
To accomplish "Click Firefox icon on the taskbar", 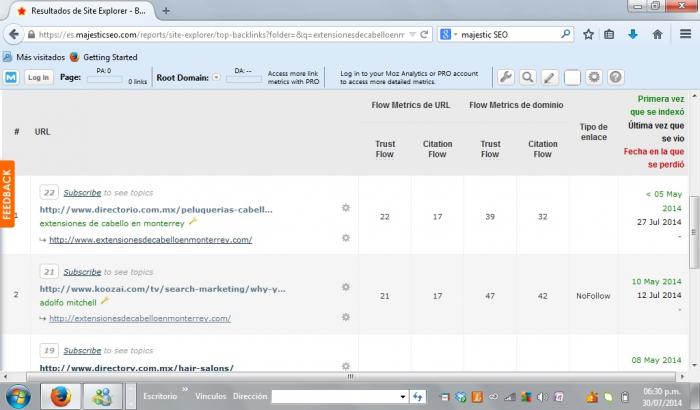I will (60, 396).
